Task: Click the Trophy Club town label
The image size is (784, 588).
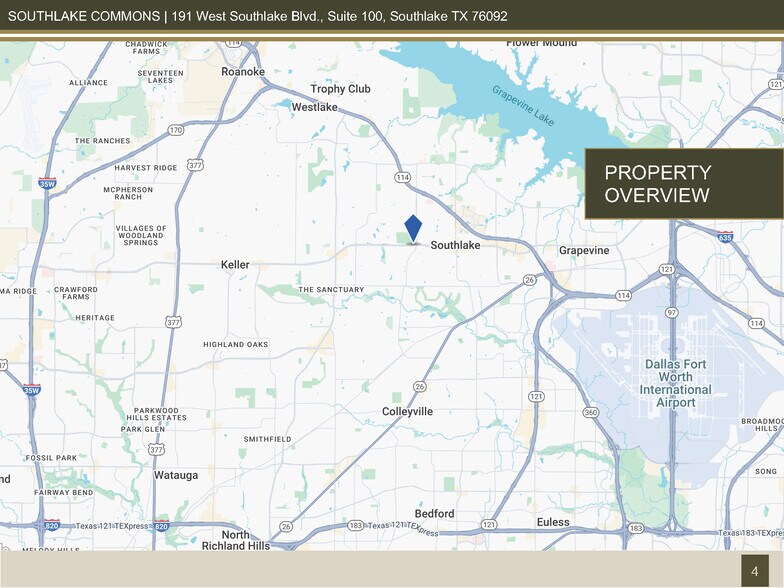Action: 340,89
